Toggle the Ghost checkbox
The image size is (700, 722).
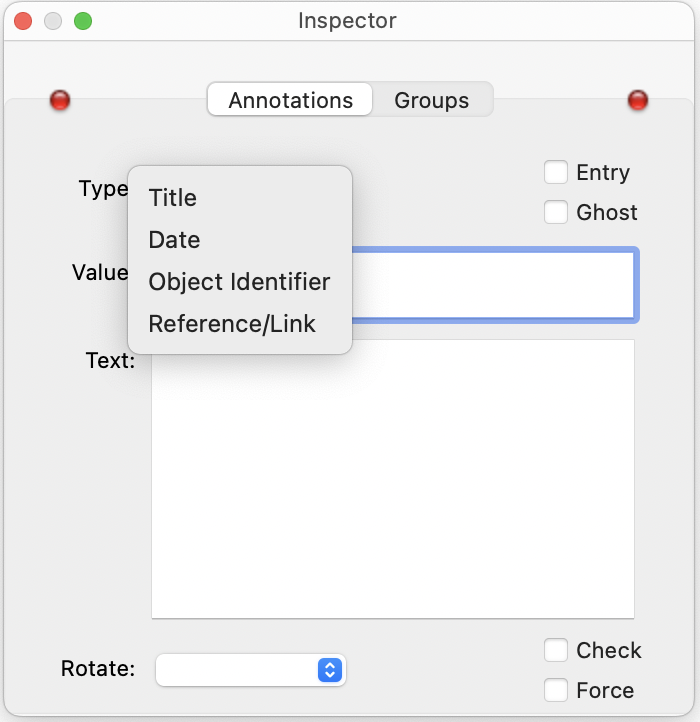pyautogui.click(x=556, y=212)
